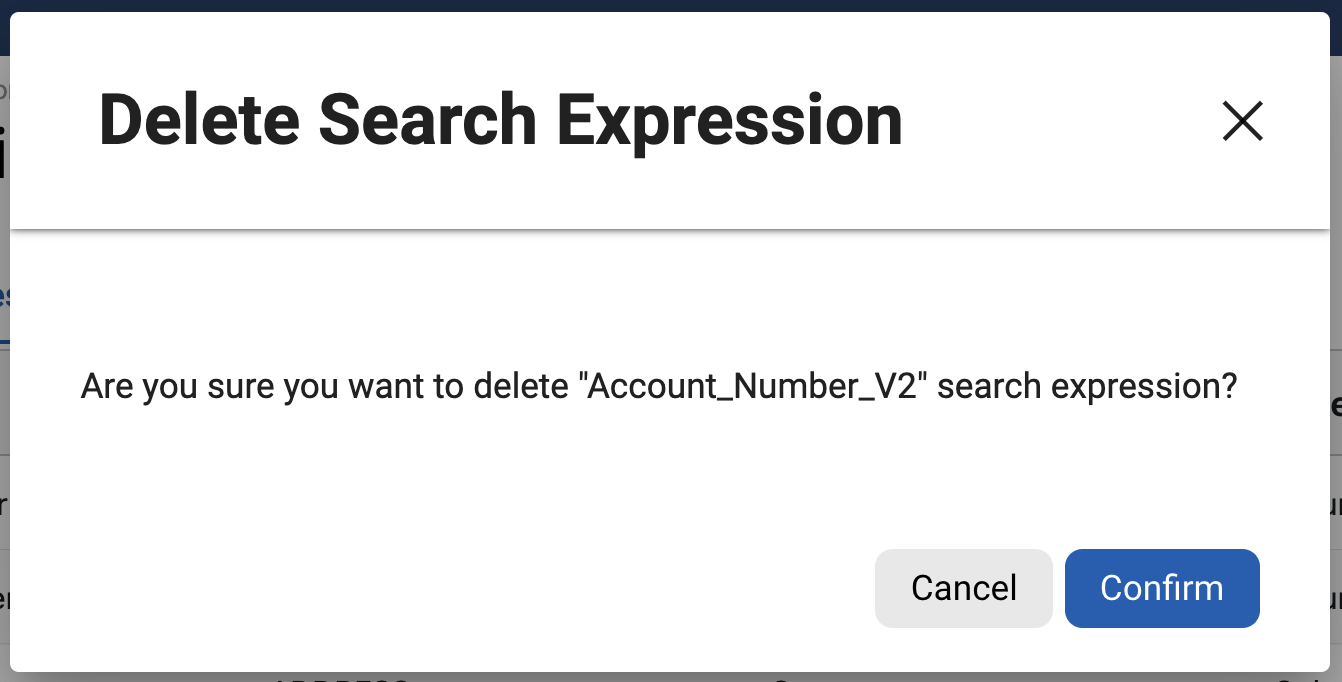Confirm deleting the search expression

coord(1161,588)
